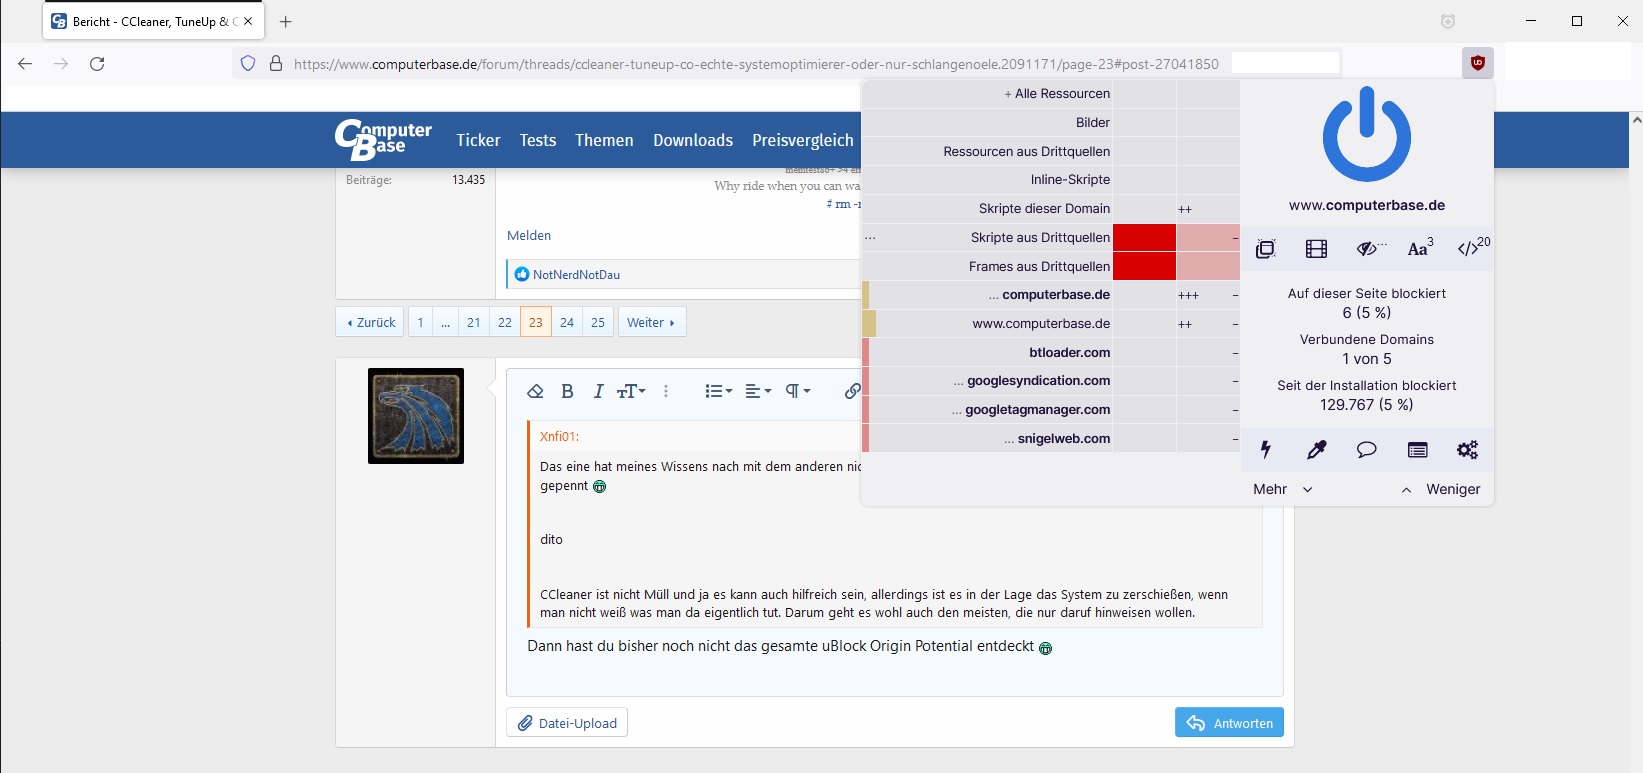
Task: Click the Melden report link
Action: coord(529,235)
